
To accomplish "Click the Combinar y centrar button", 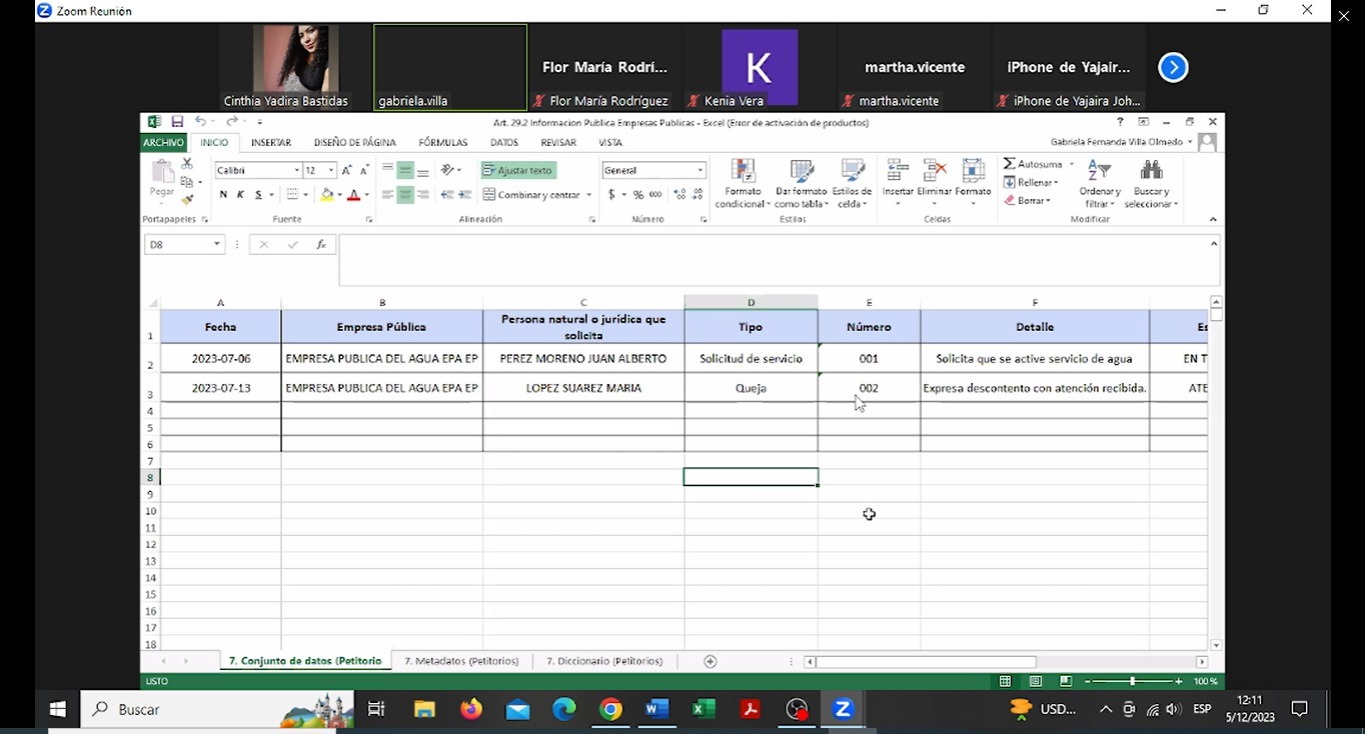I will [531, 195].
